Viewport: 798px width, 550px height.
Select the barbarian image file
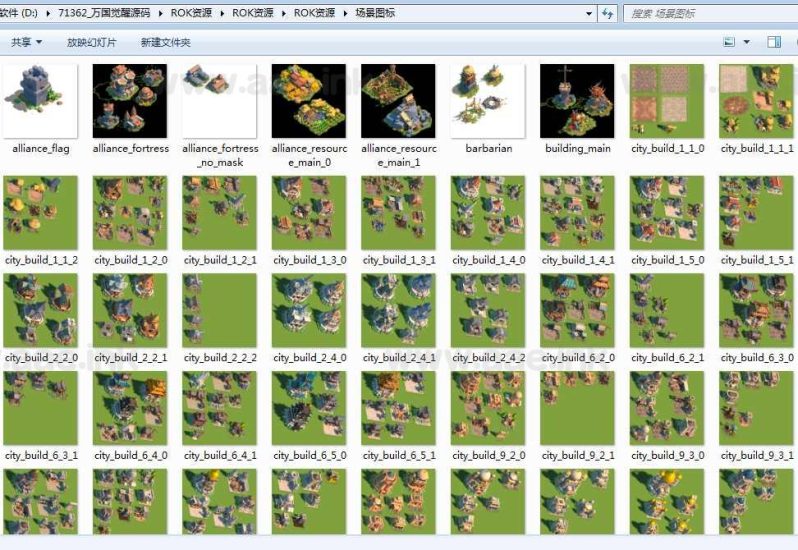coord(488,101)
